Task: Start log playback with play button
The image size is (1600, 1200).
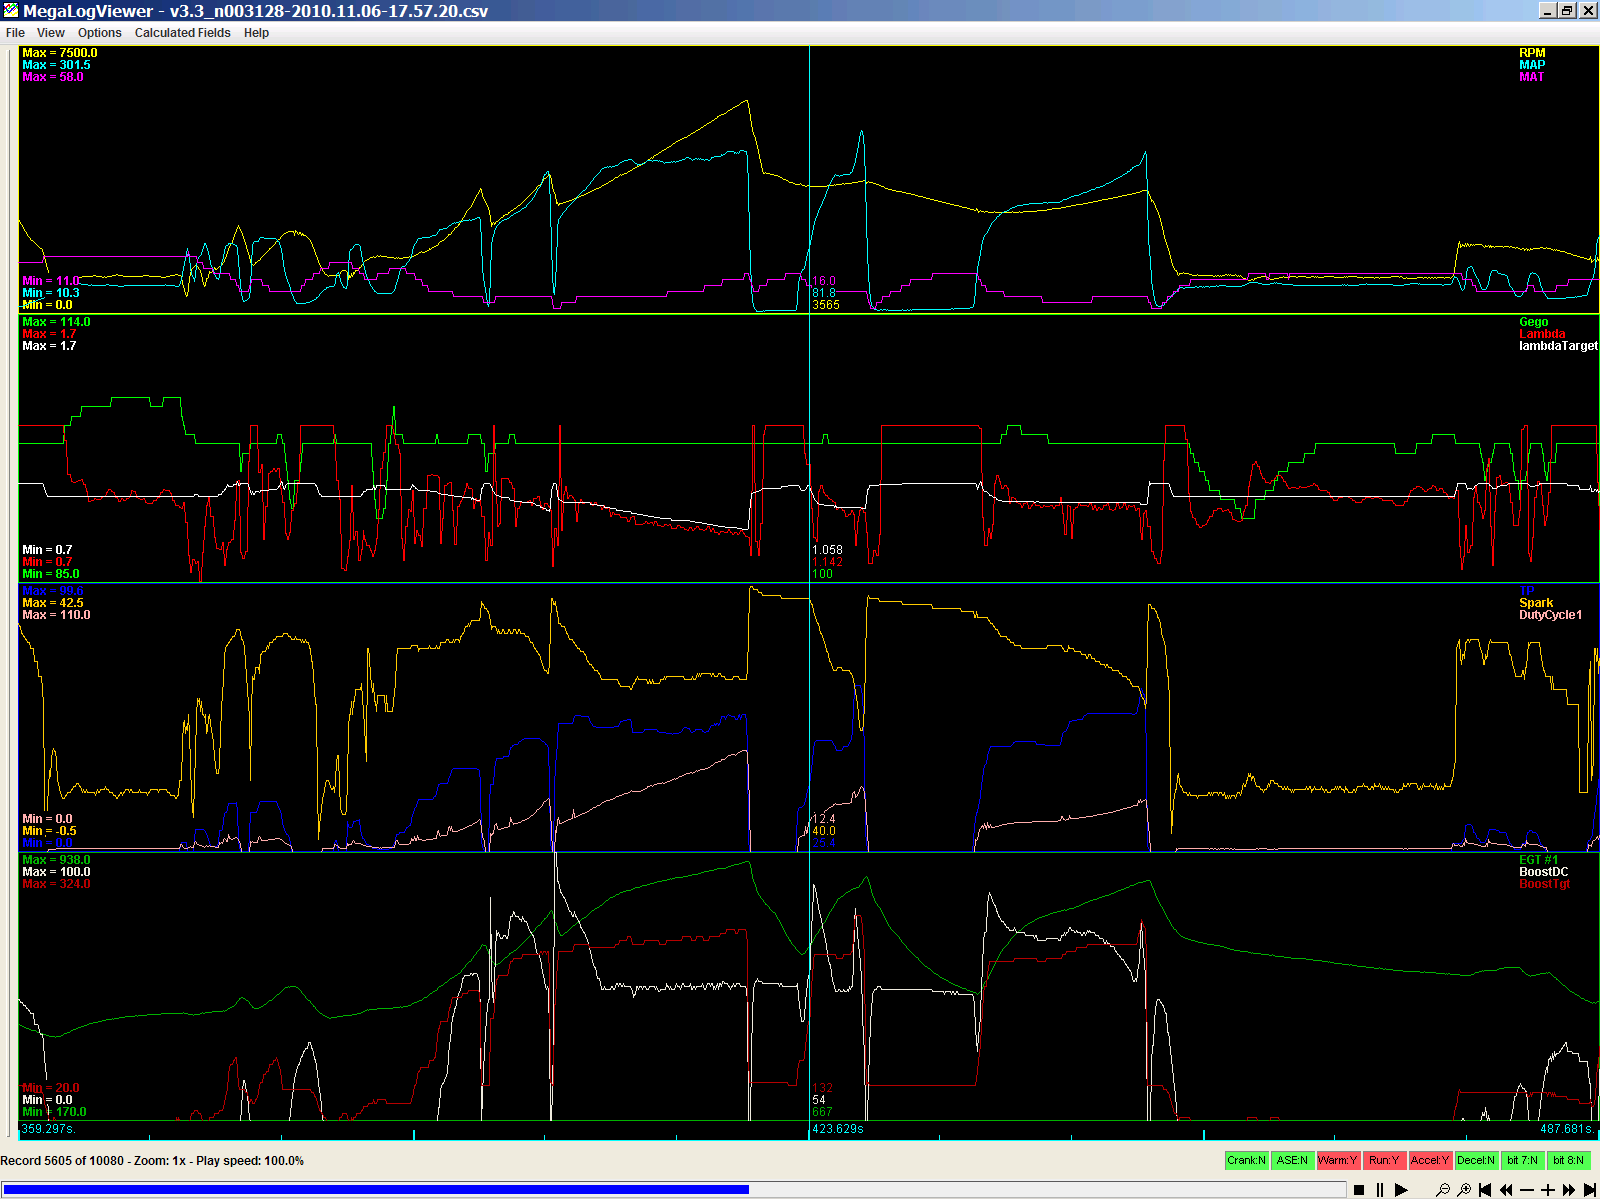Action: 1401,1189
